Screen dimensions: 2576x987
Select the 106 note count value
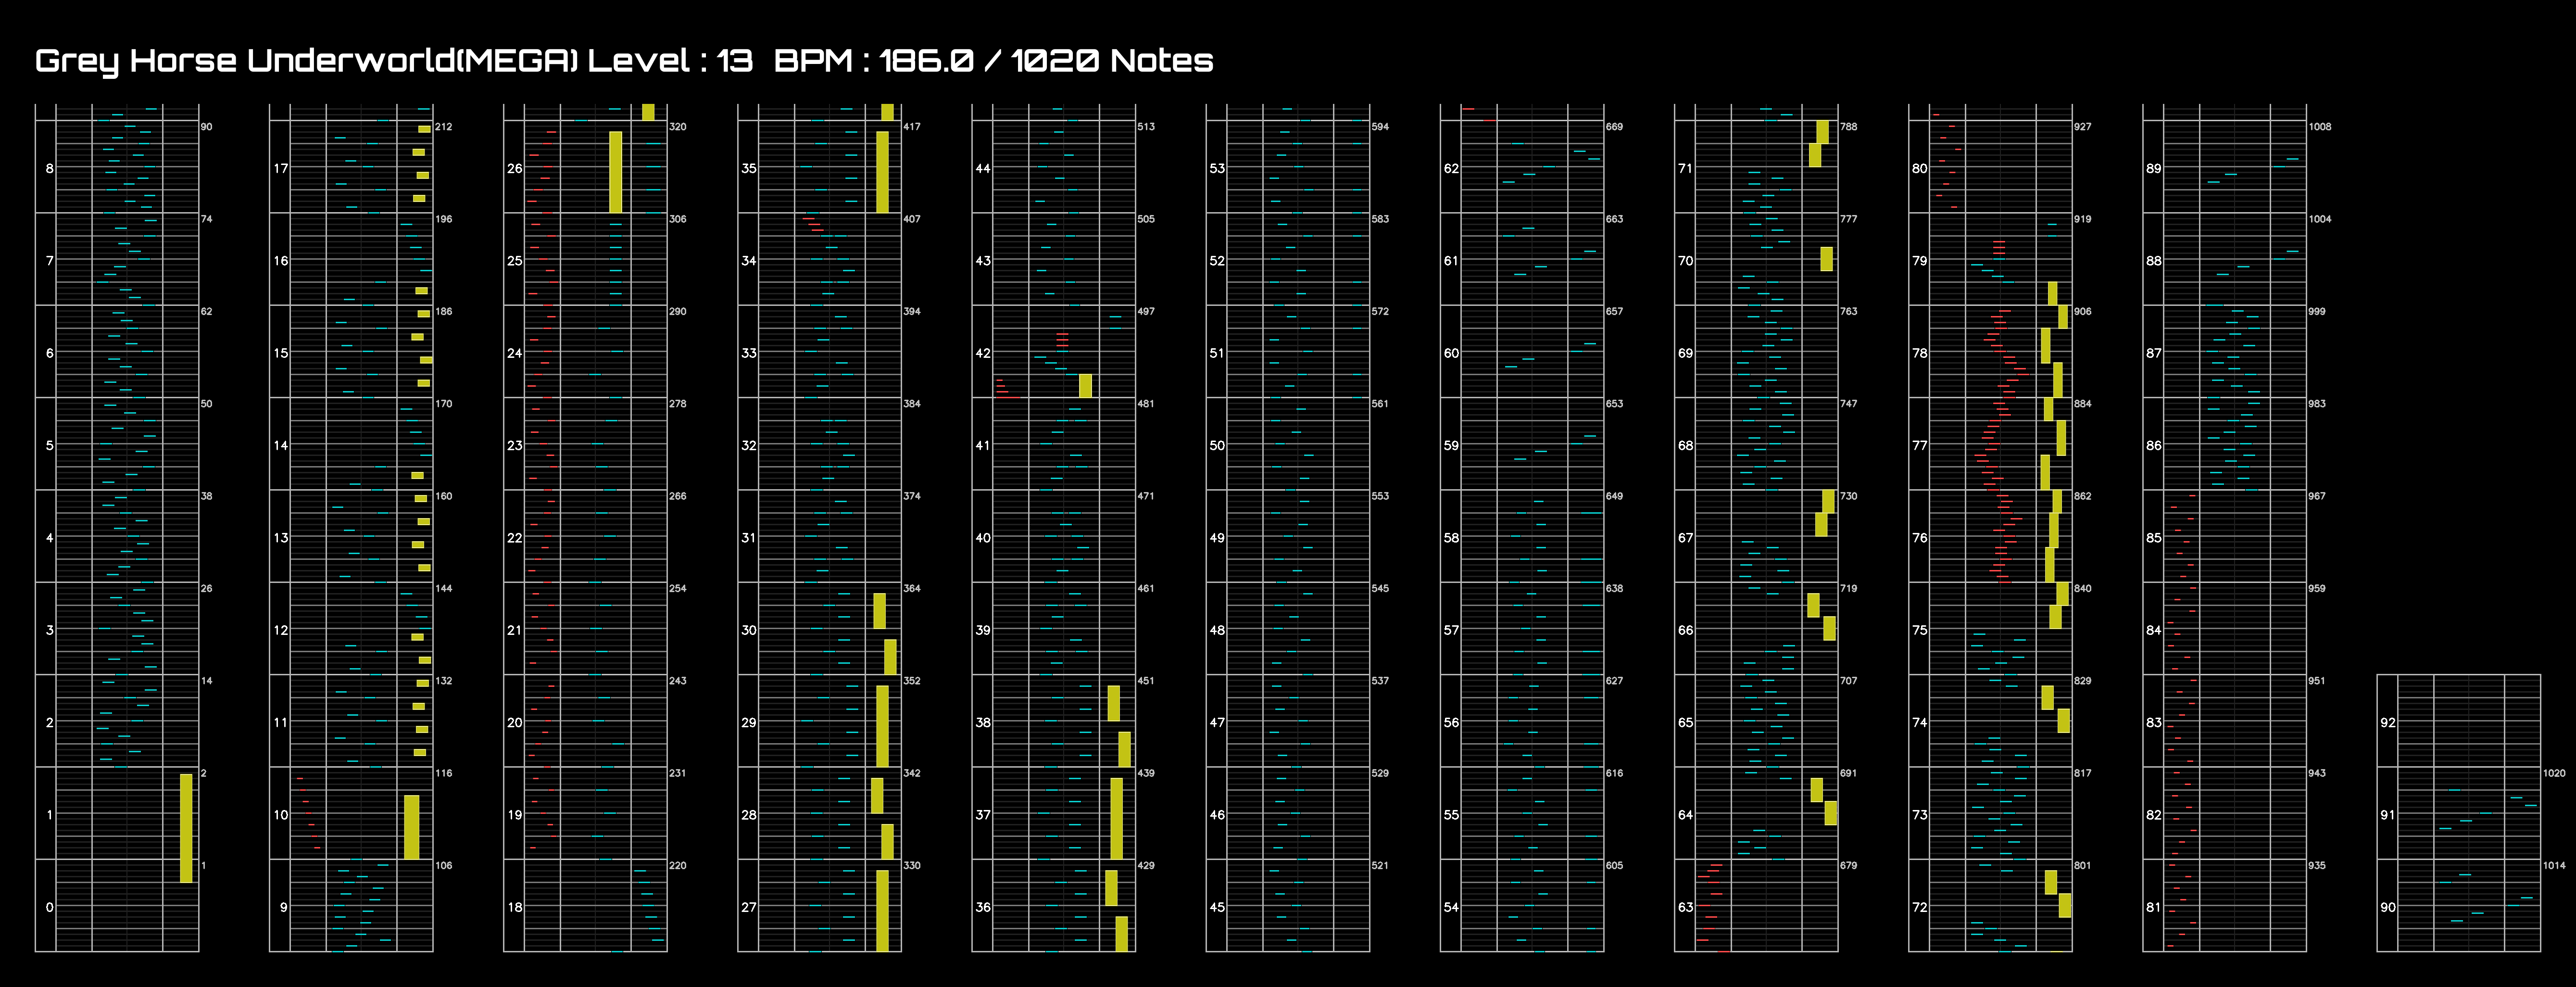pyautogui.click(x=443, y=866)
